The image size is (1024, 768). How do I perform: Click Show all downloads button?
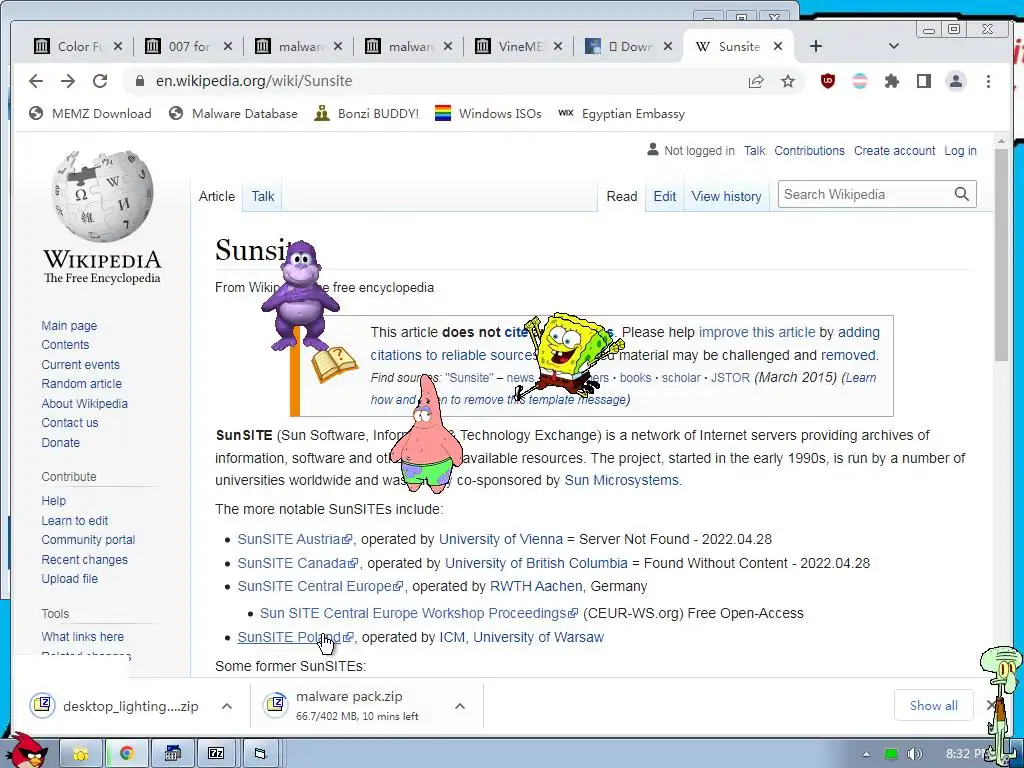(933, 705)
